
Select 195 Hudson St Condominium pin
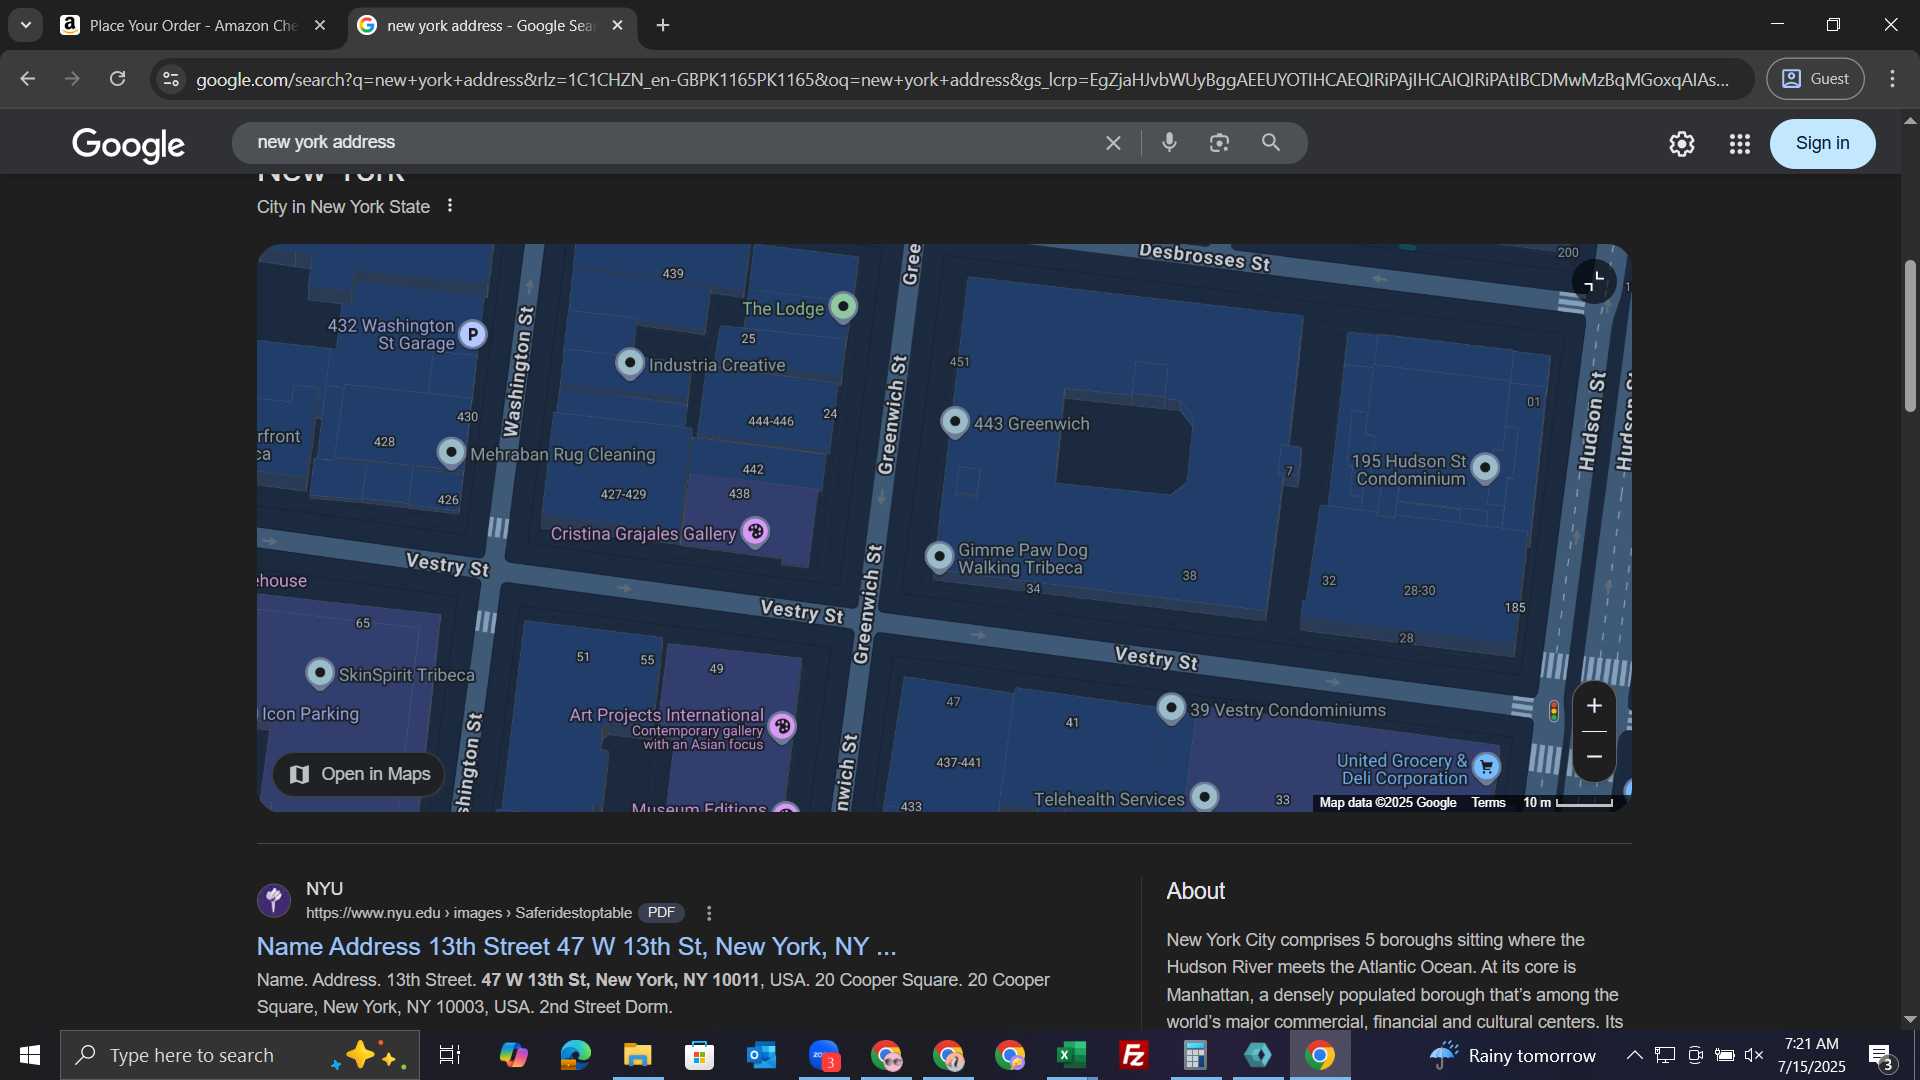tap(1485, 467)
